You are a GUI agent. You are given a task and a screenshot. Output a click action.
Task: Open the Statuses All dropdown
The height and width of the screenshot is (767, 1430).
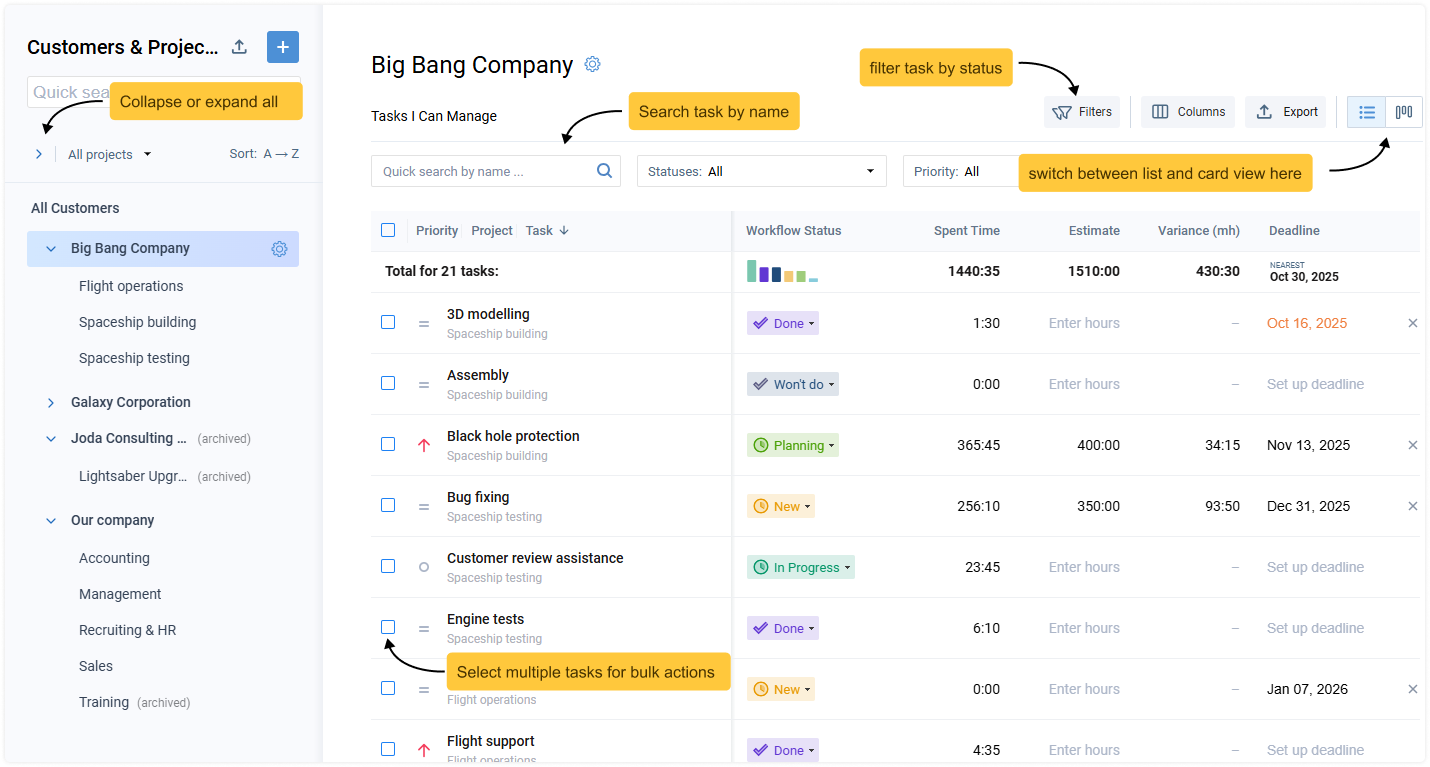point(761,171)
